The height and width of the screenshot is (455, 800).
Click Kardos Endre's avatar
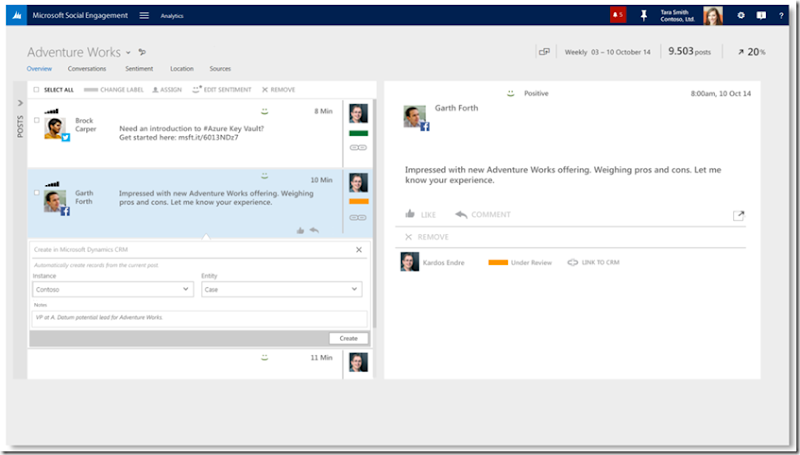[x=410, y=262]
